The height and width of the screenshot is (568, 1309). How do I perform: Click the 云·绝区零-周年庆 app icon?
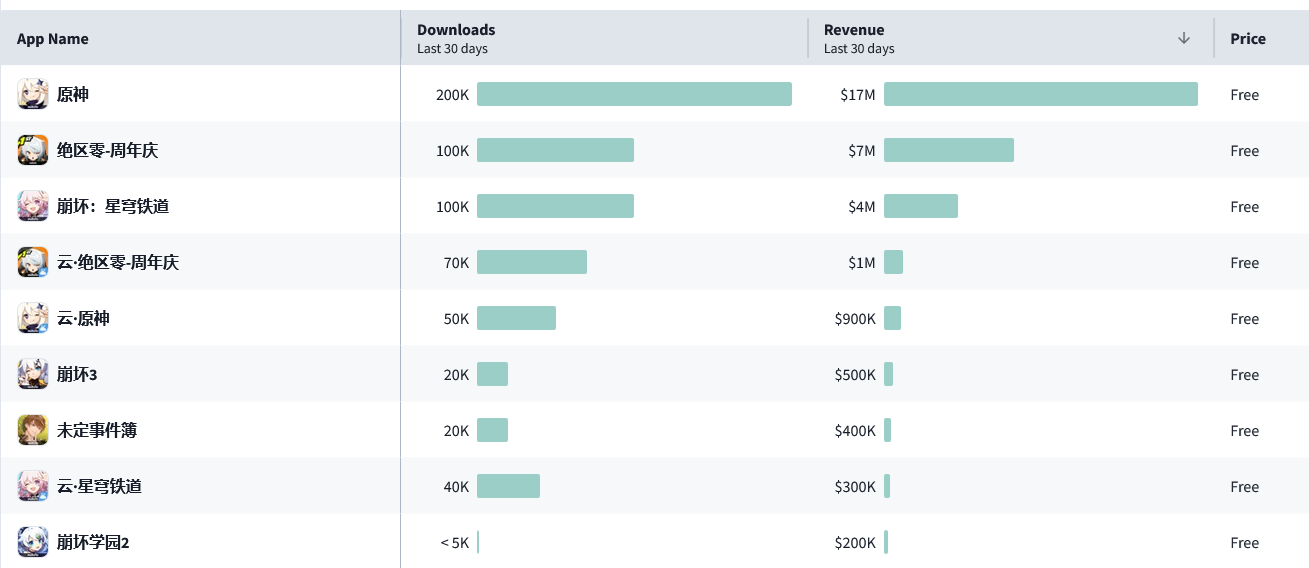pos(33,262)
